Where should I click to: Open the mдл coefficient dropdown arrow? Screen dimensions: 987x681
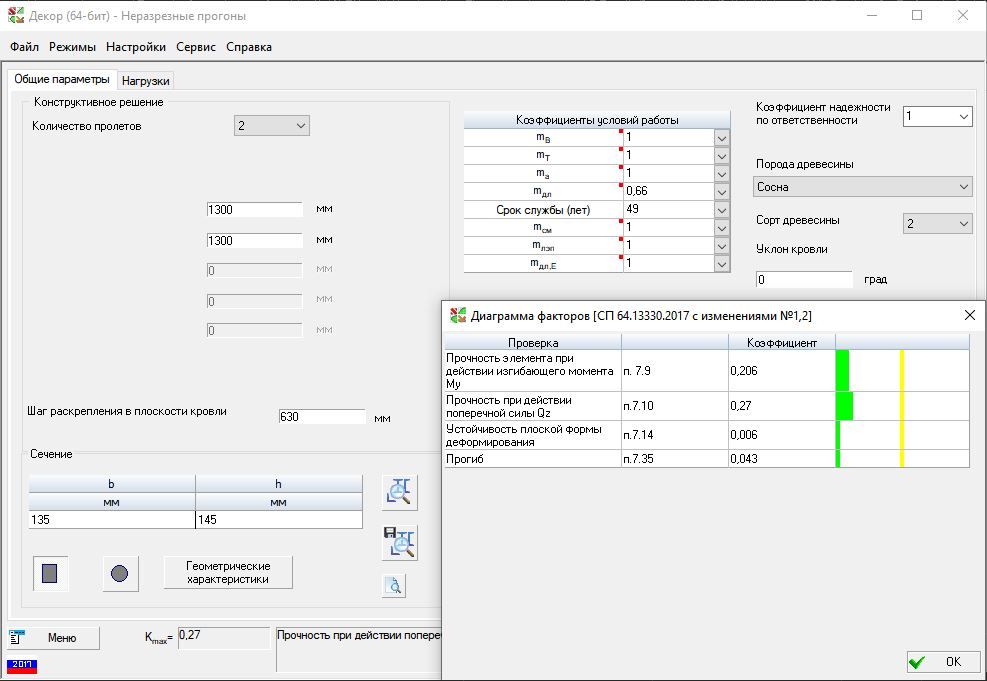pos(722,191)
